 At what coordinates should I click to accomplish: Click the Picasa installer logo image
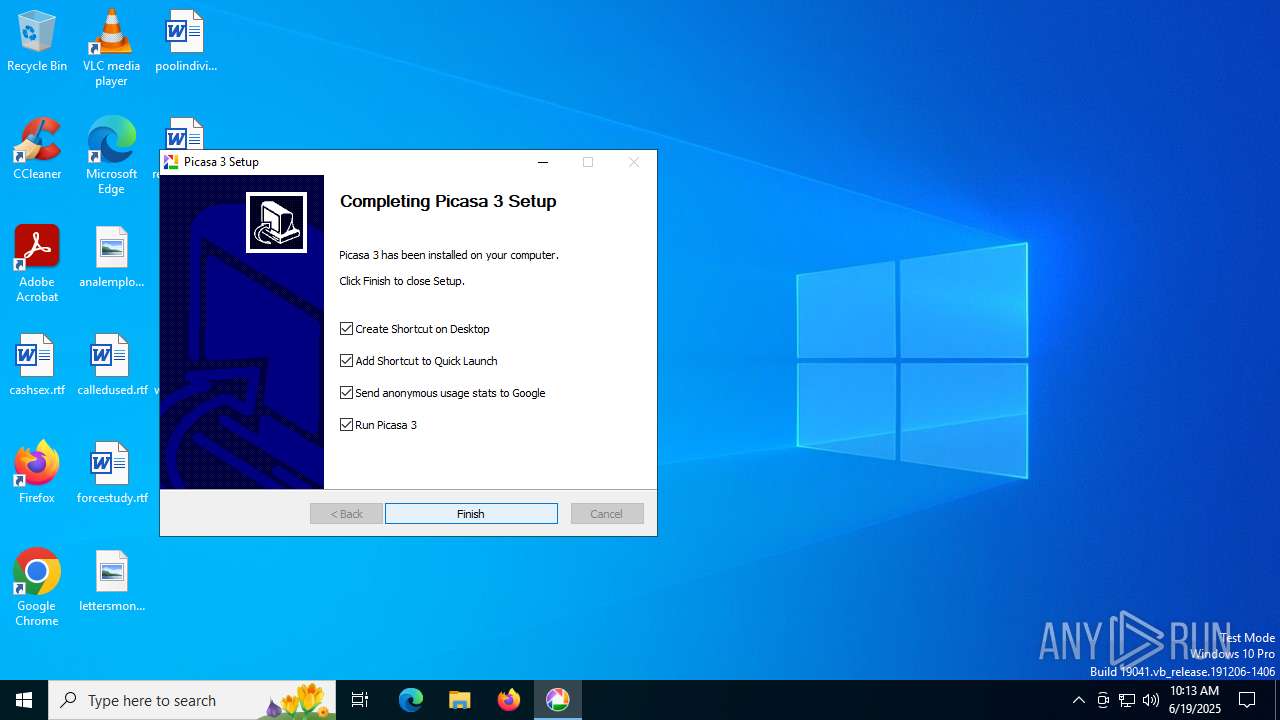pyautogui.click(x=277, y=222)
